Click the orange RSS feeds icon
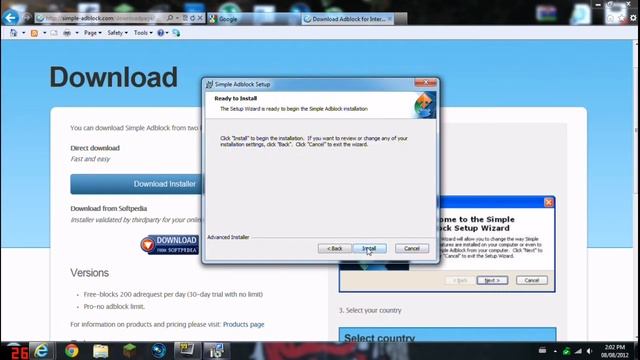The height and width of the screenshot is (360, 640). pyautogui.click(x=34, y=33)
